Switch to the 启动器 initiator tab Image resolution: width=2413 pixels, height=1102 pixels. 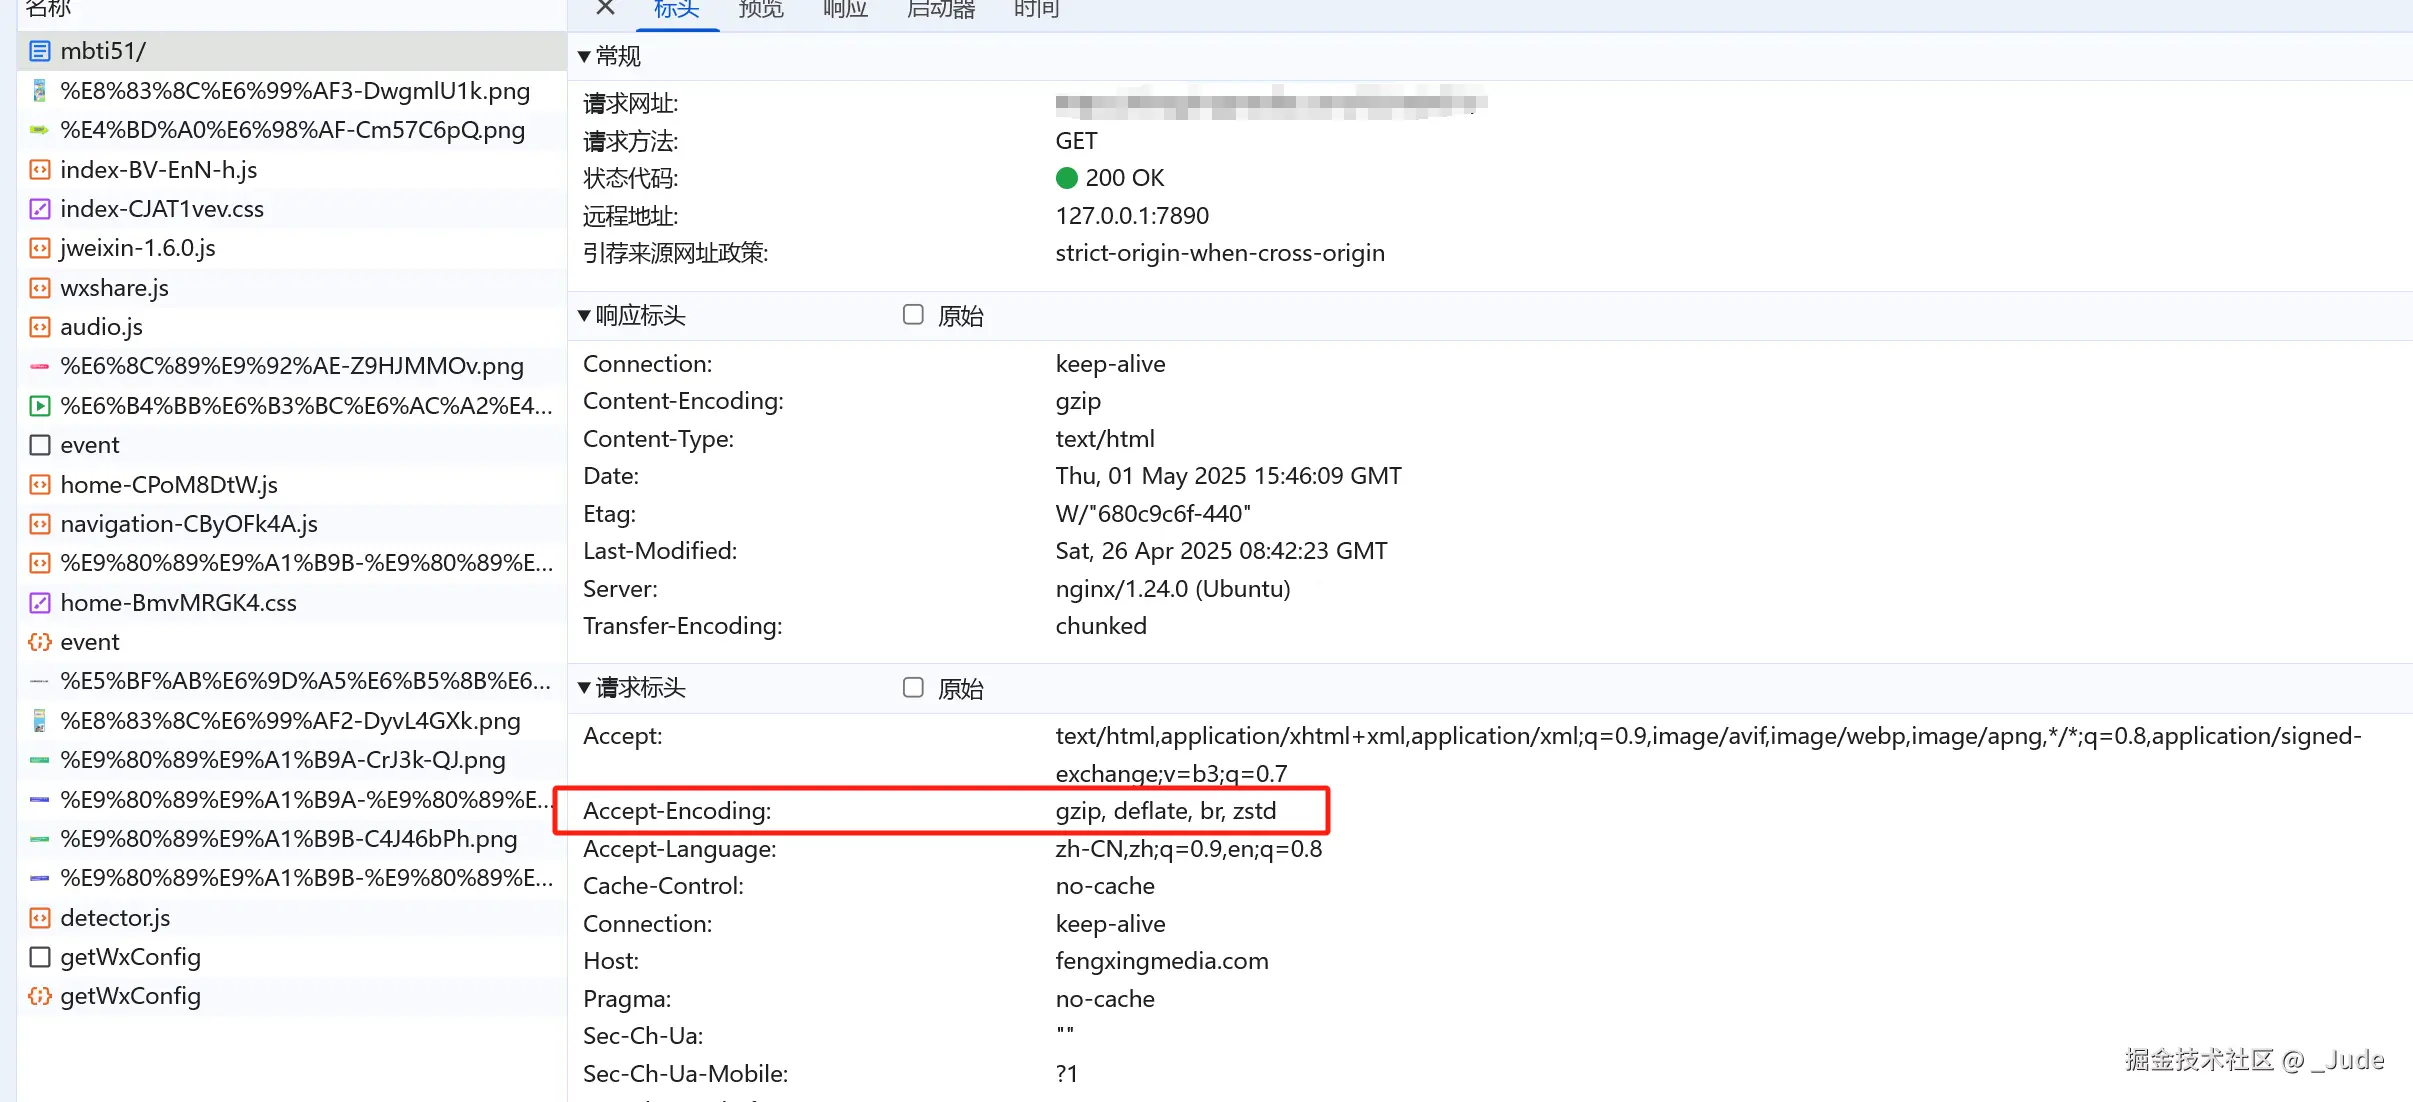coord(940,9)
